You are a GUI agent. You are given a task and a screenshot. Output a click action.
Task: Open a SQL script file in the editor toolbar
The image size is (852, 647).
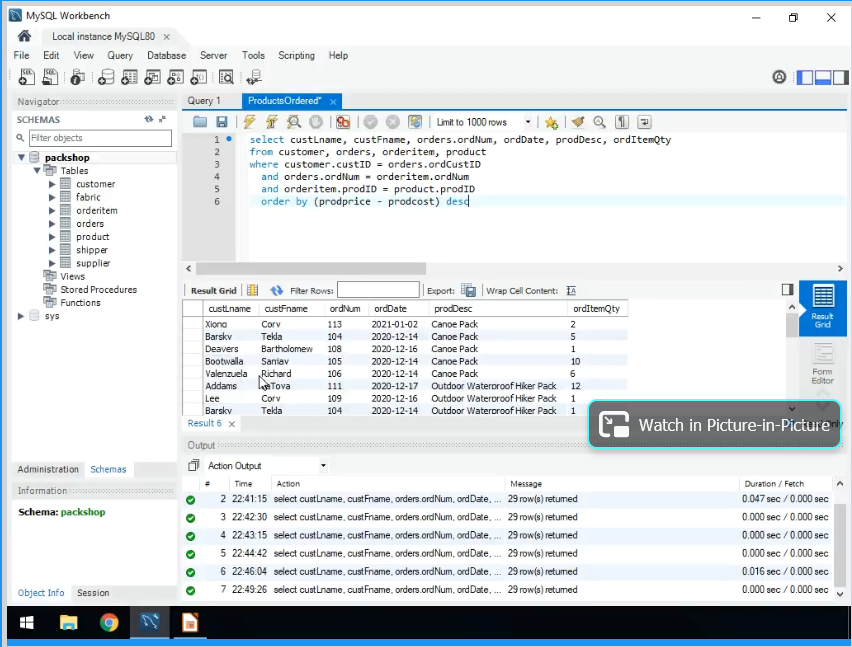[201, 122]
